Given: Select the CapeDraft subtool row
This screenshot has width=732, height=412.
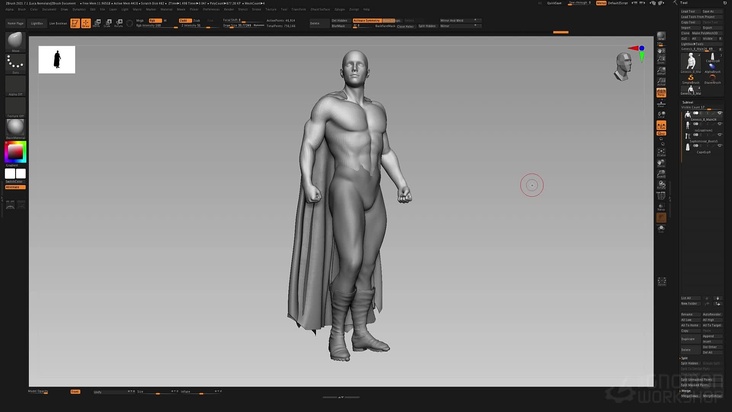Looking at the screenshot, I should [702, 148].
